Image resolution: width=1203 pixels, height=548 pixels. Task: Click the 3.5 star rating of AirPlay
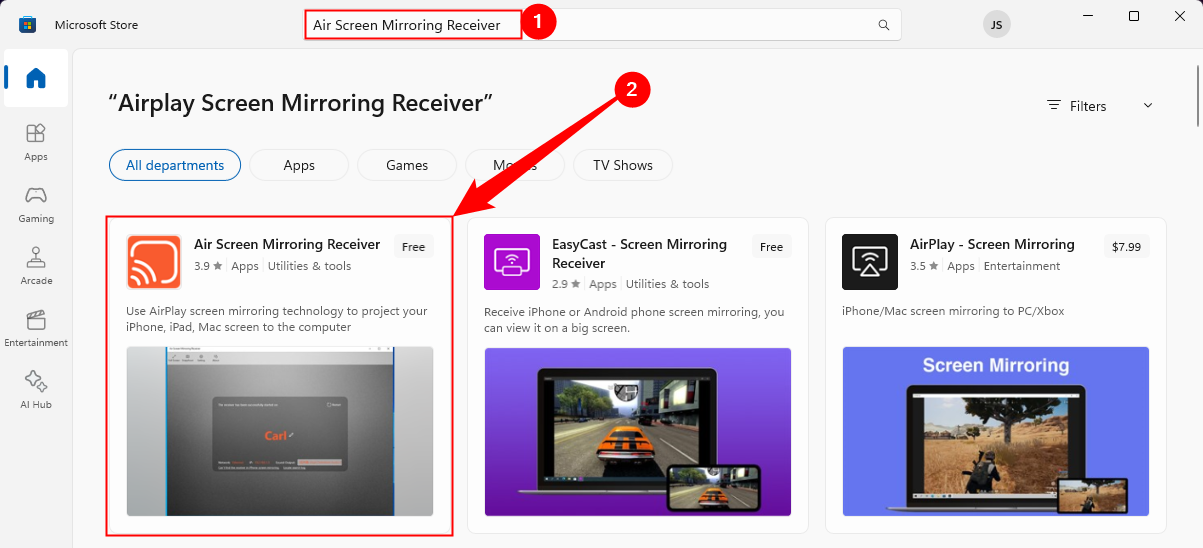coord(924,266)
